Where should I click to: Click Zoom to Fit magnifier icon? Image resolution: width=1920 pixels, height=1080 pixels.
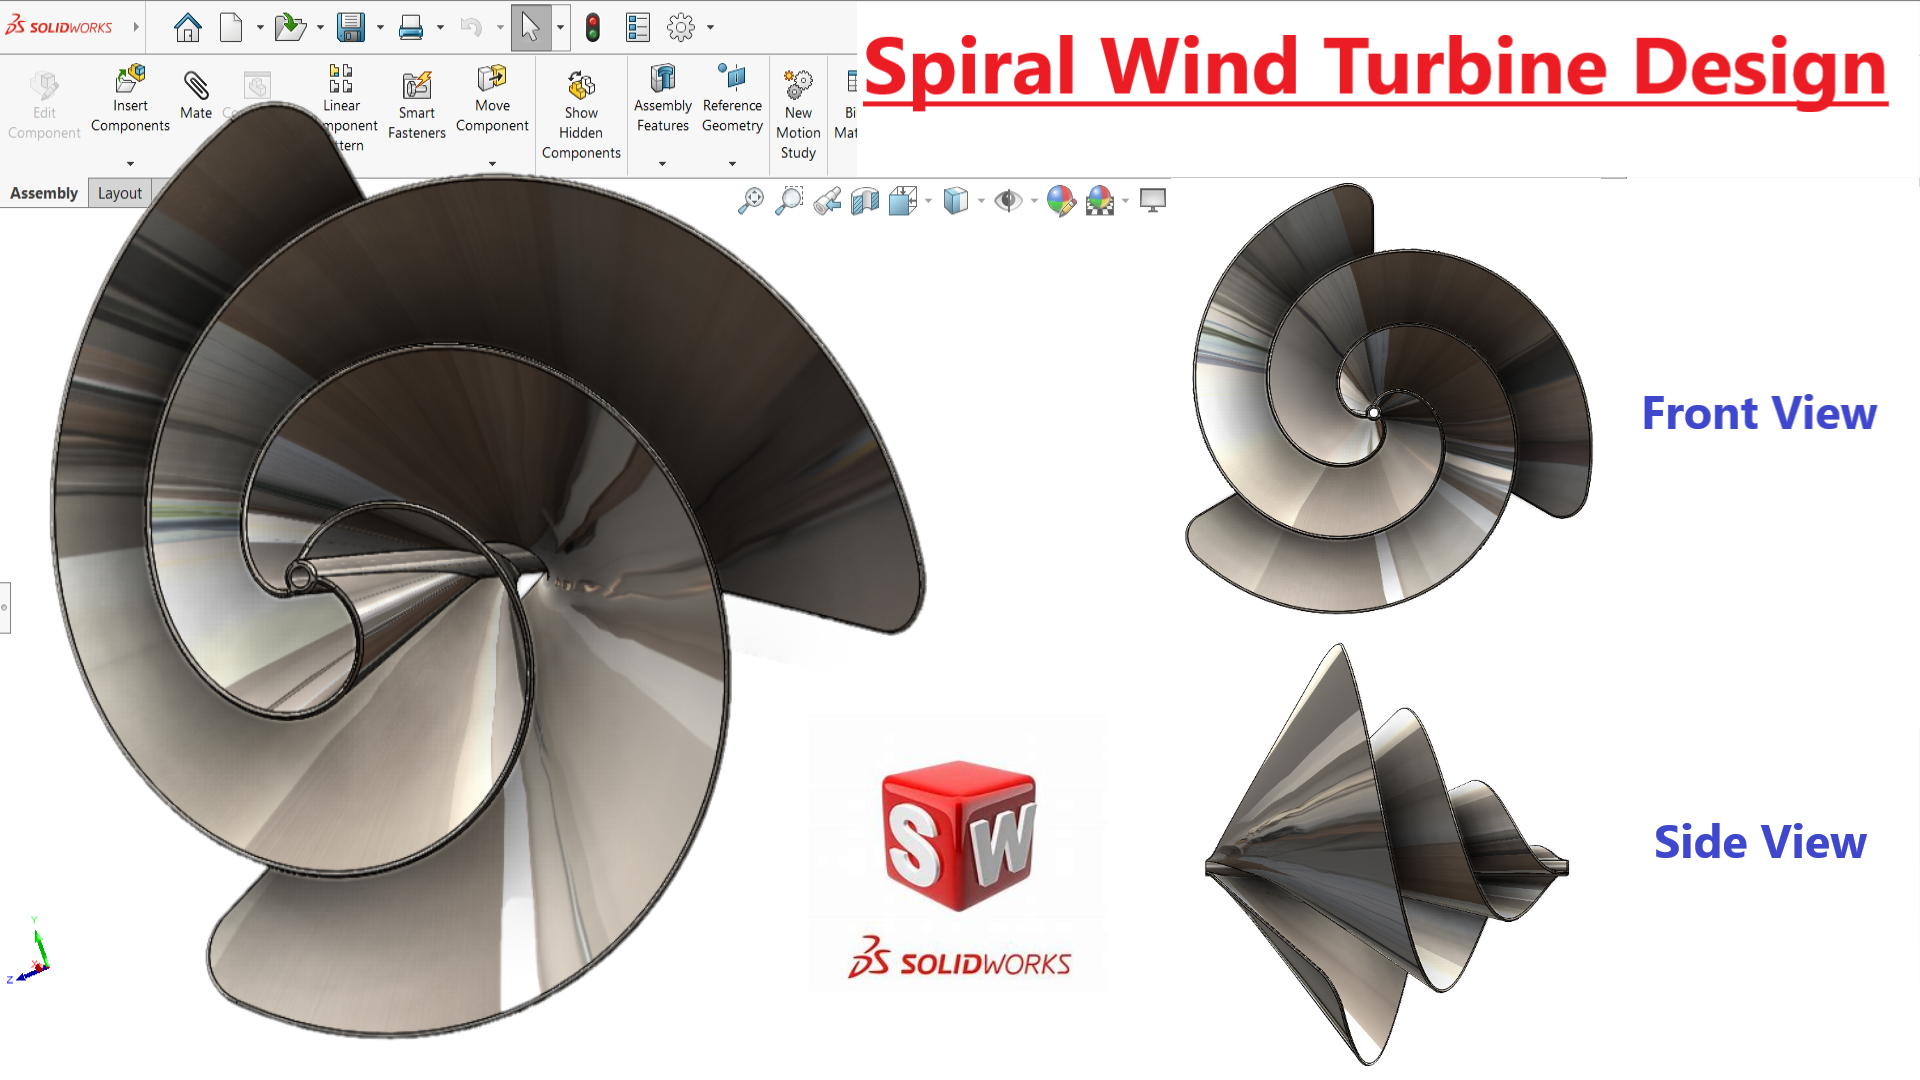pos(751,201)
